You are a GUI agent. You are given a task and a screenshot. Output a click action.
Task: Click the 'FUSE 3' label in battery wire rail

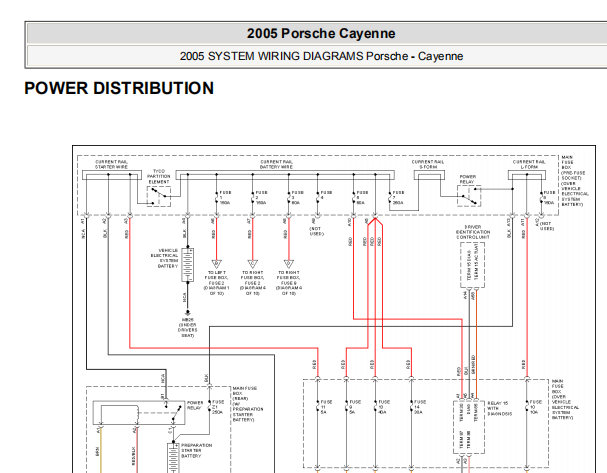(297, 197)
